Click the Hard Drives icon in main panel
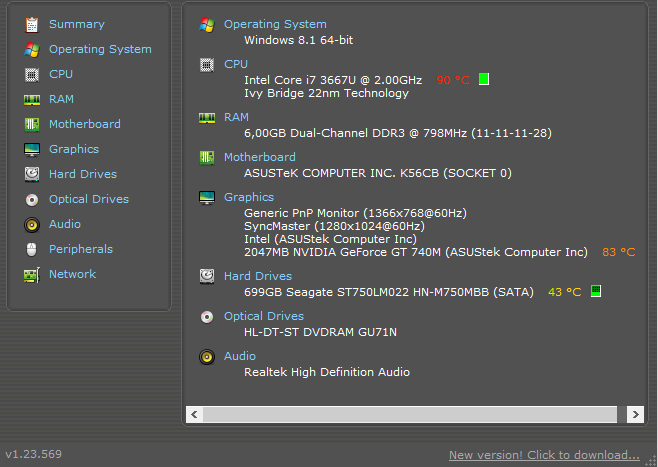Viewport: 658px width, 467px height. click(x=207, y=277)
